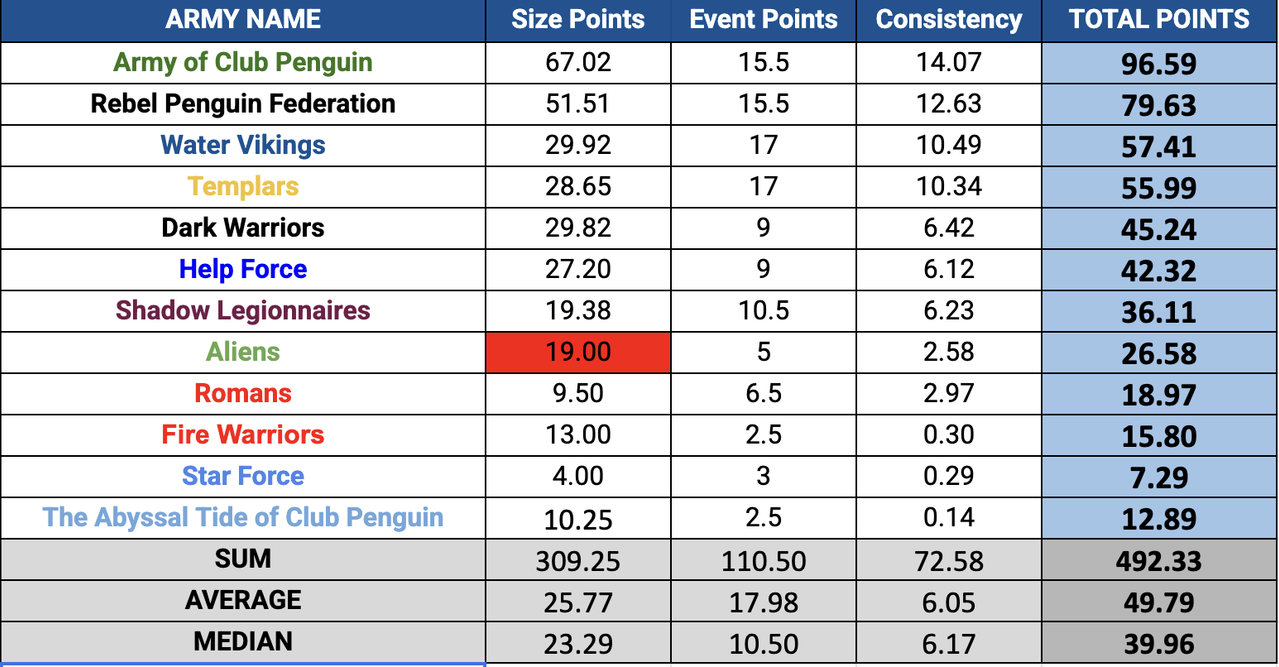Click the Size Points column header
Screen dimensions: 1279x667
[x=578, y=20]
